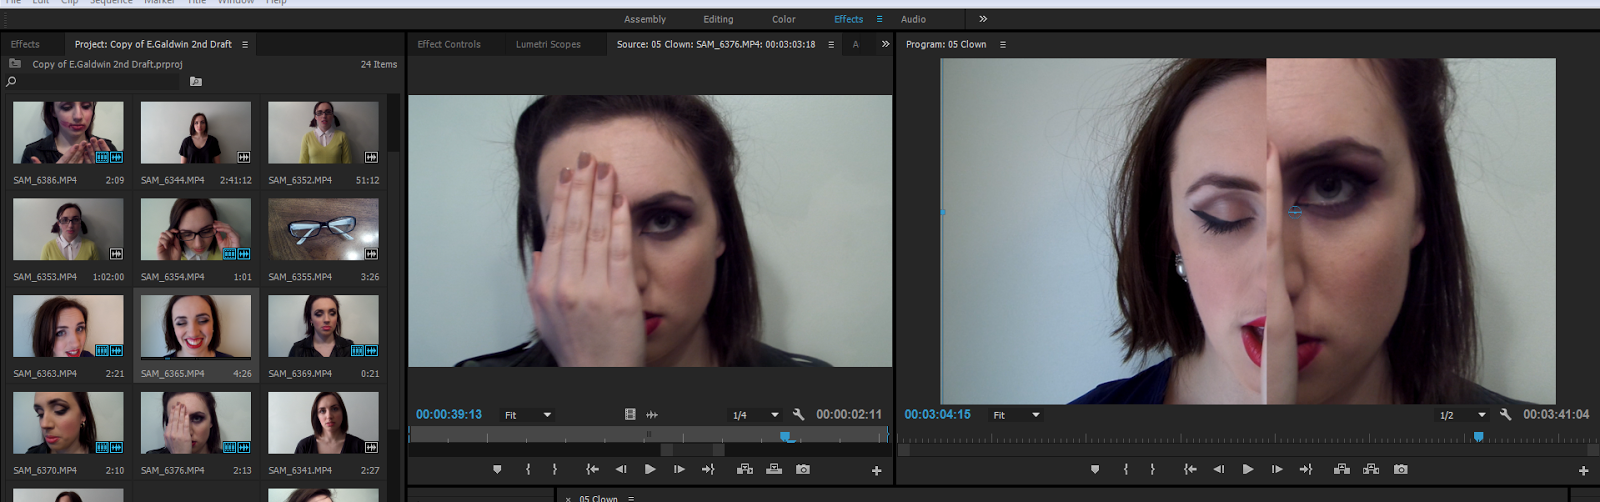Select SAM_6344.MP4 thumbnail
The image size is (1600, 502).
click(x=196, y=132)
